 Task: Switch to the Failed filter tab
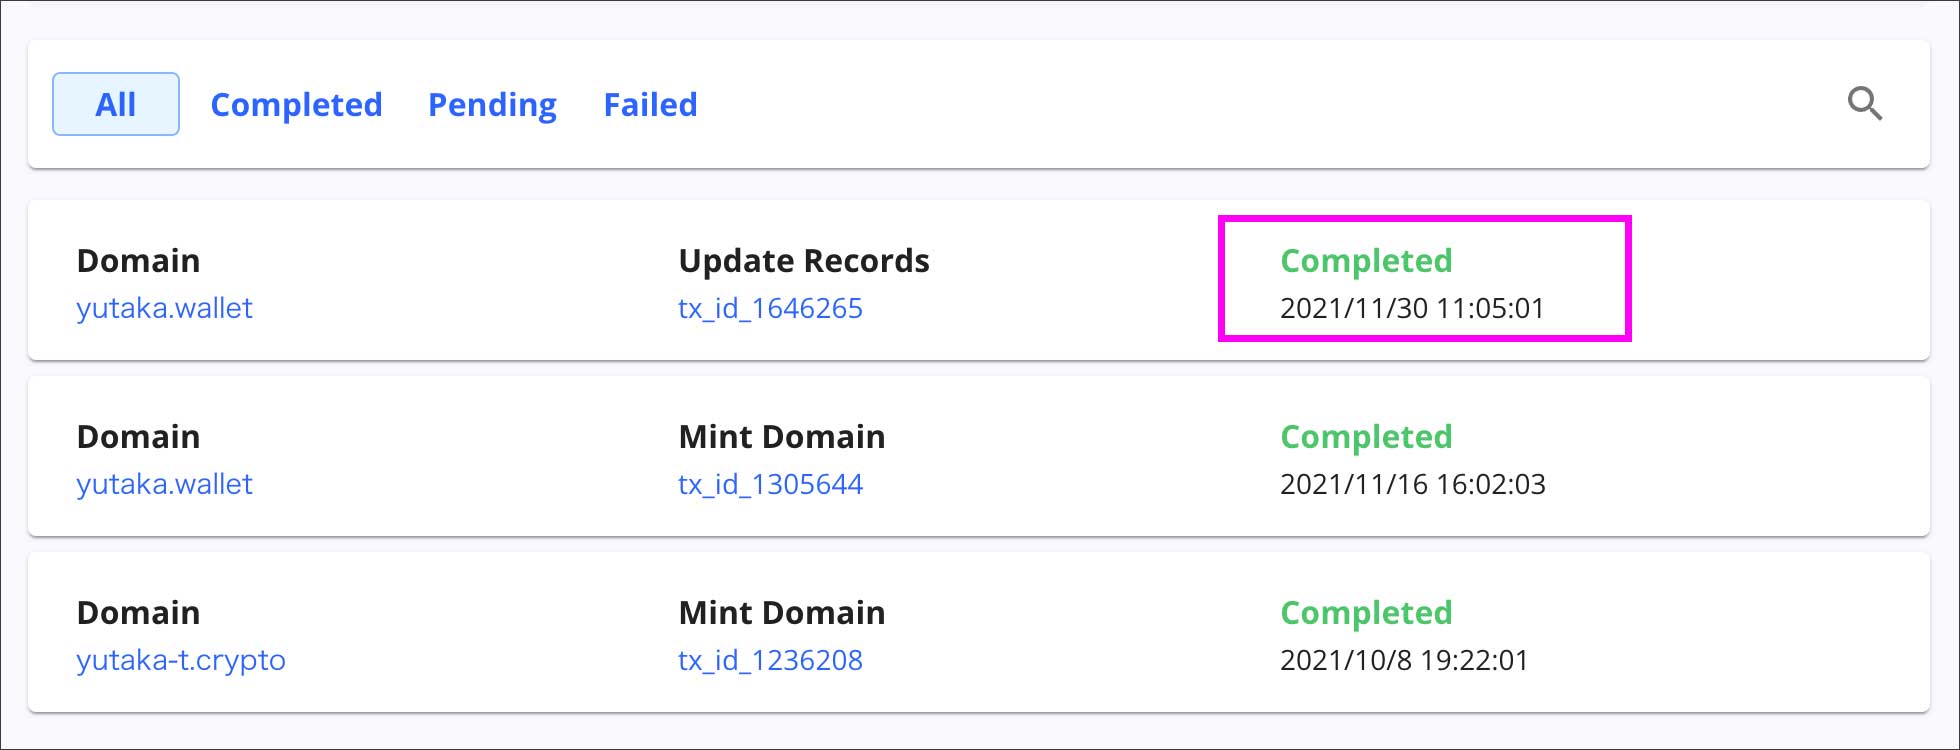(650, 105)
